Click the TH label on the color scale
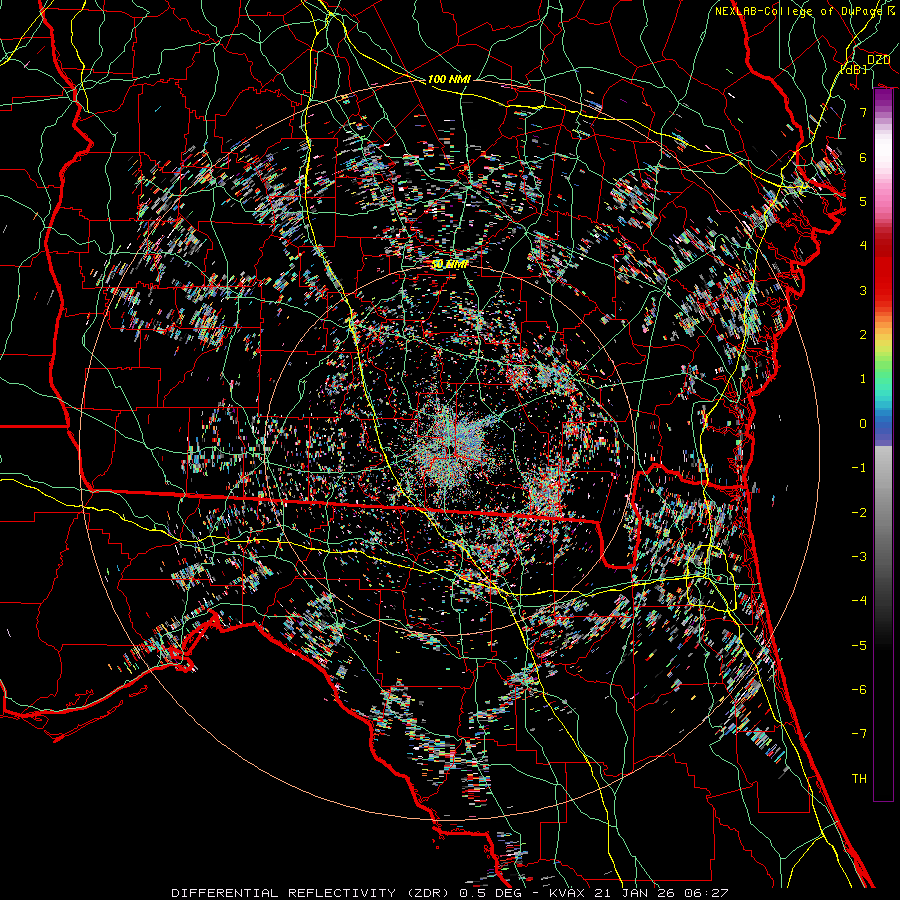900x900 pixels. pyautogui.click(x=859, y=779)
